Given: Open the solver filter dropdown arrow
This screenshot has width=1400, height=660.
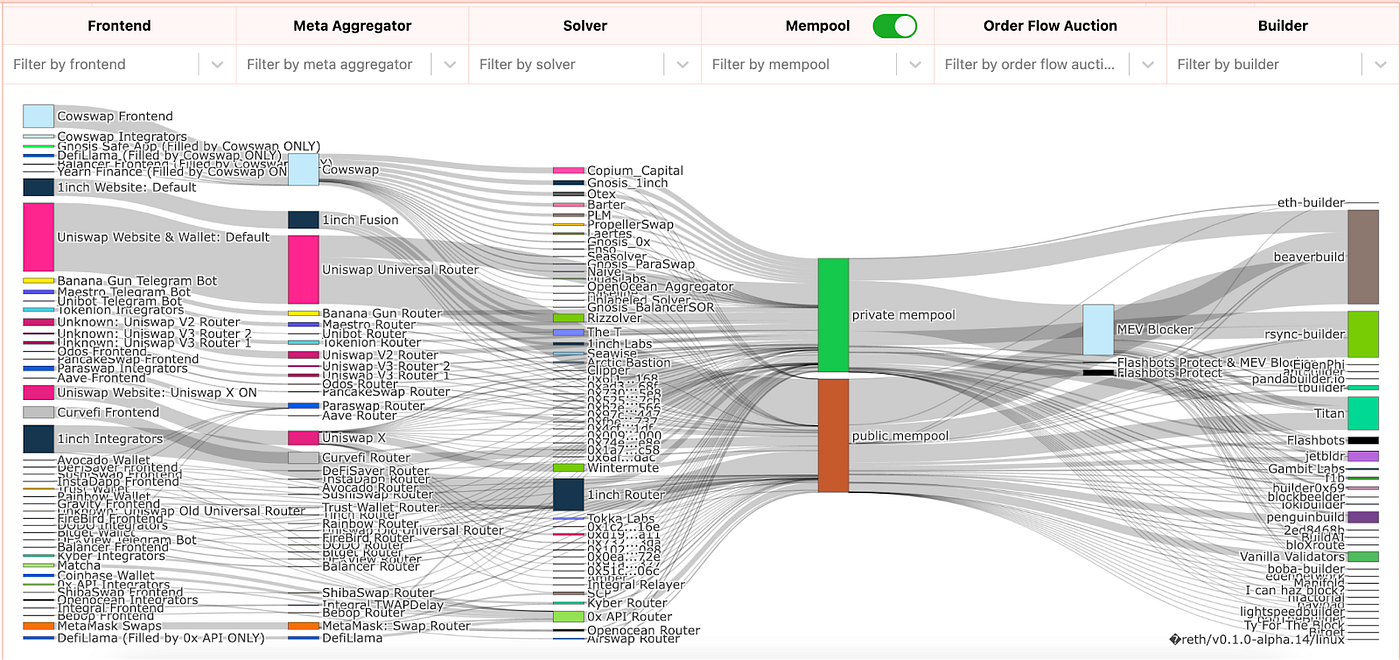Looking at the screenshot, I should point(683,65).
